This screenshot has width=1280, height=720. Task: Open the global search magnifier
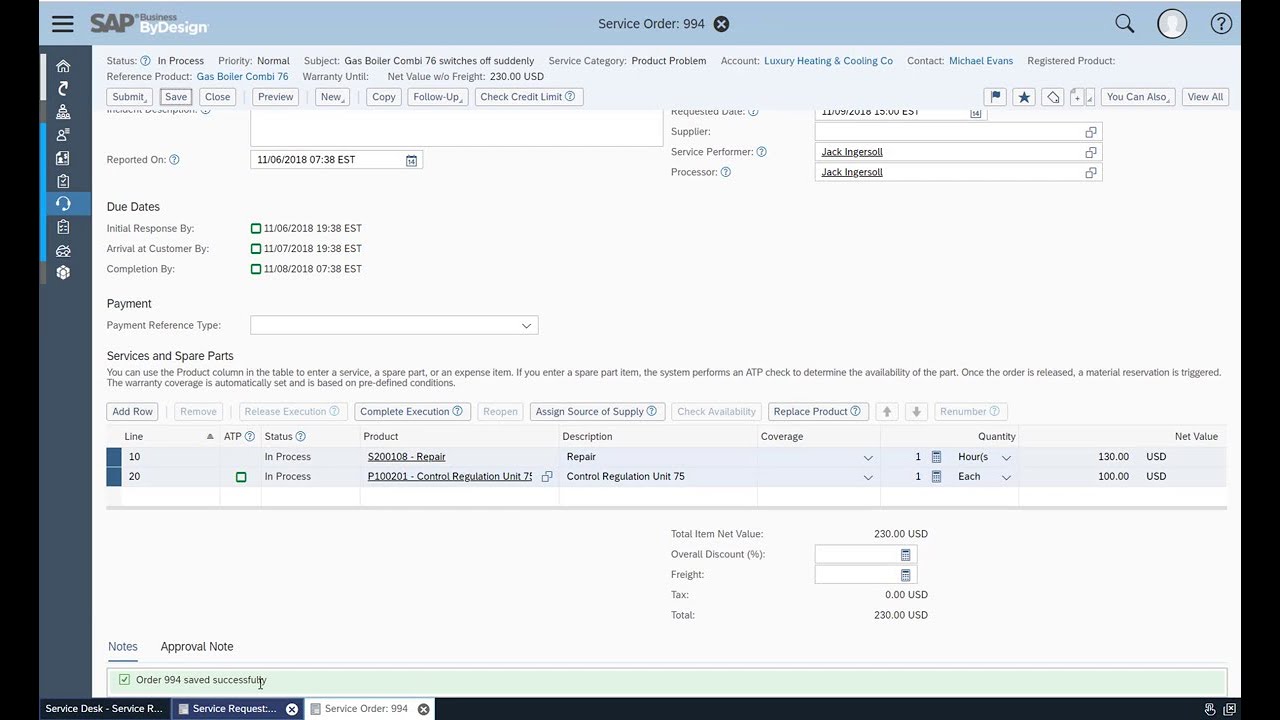[1125, 24]
